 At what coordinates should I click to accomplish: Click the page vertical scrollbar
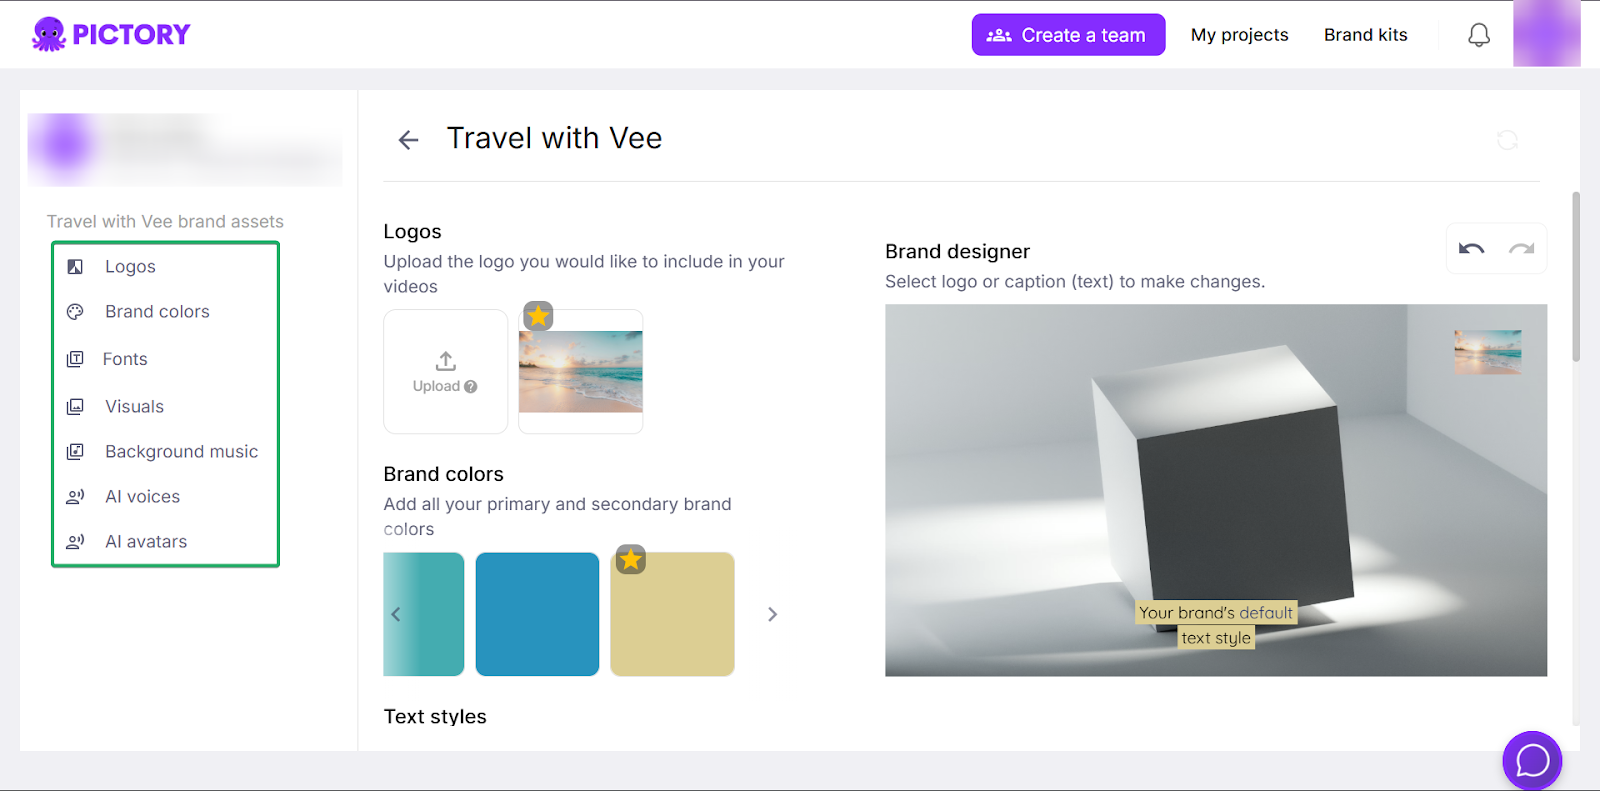click(1576, 277)
